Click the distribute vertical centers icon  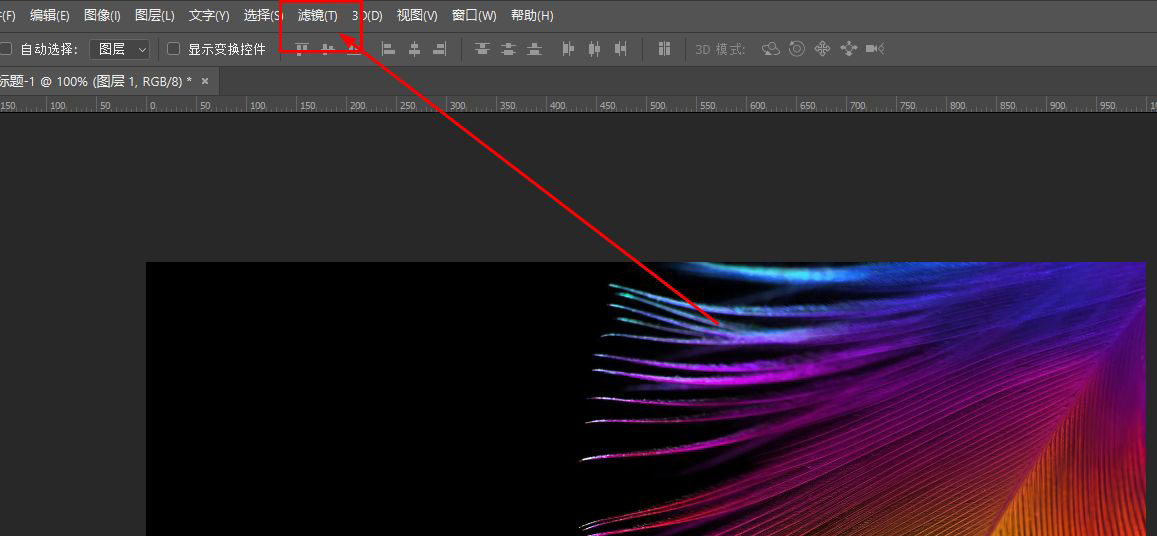click(508, 49)
